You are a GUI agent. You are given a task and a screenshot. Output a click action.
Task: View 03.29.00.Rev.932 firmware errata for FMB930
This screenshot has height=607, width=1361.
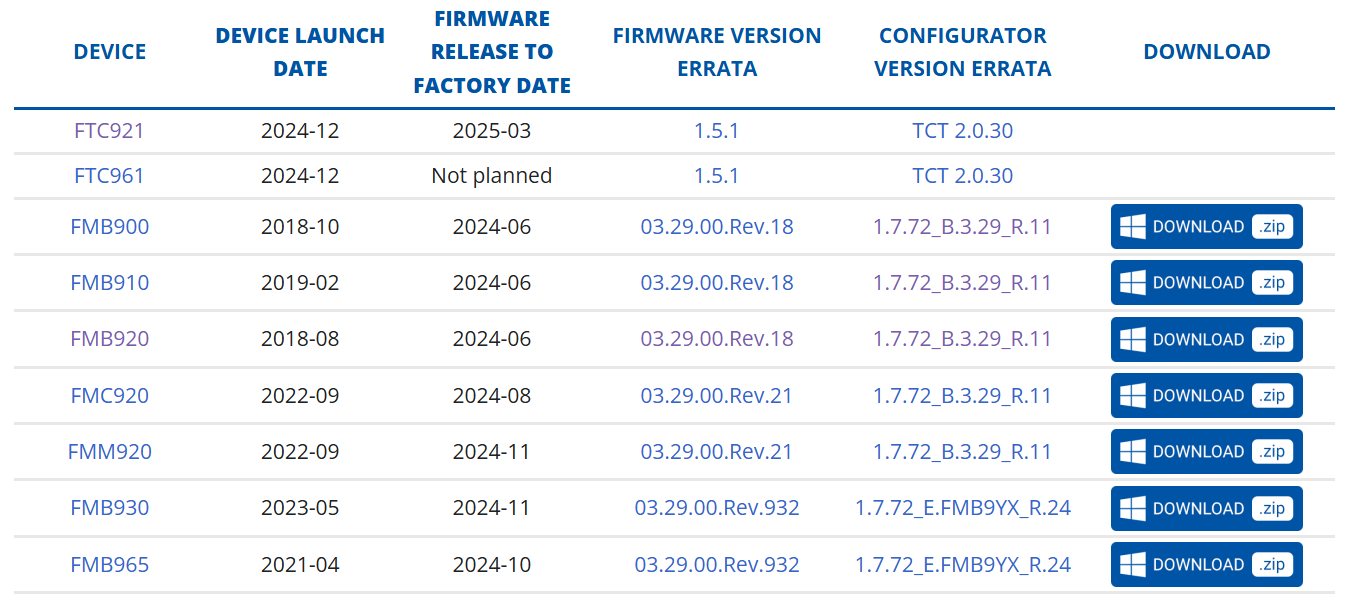[717, 508]
